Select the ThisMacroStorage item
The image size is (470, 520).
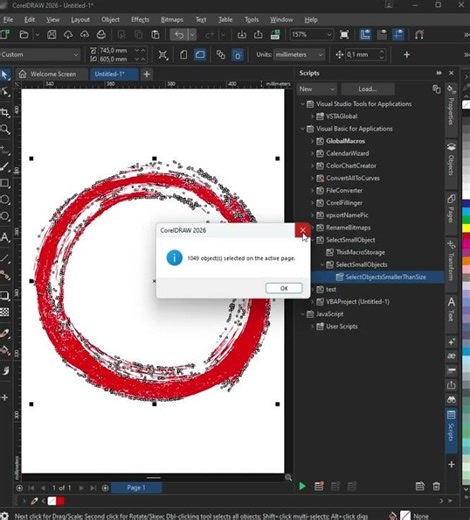pyautogui.click(x=360, y=252)
